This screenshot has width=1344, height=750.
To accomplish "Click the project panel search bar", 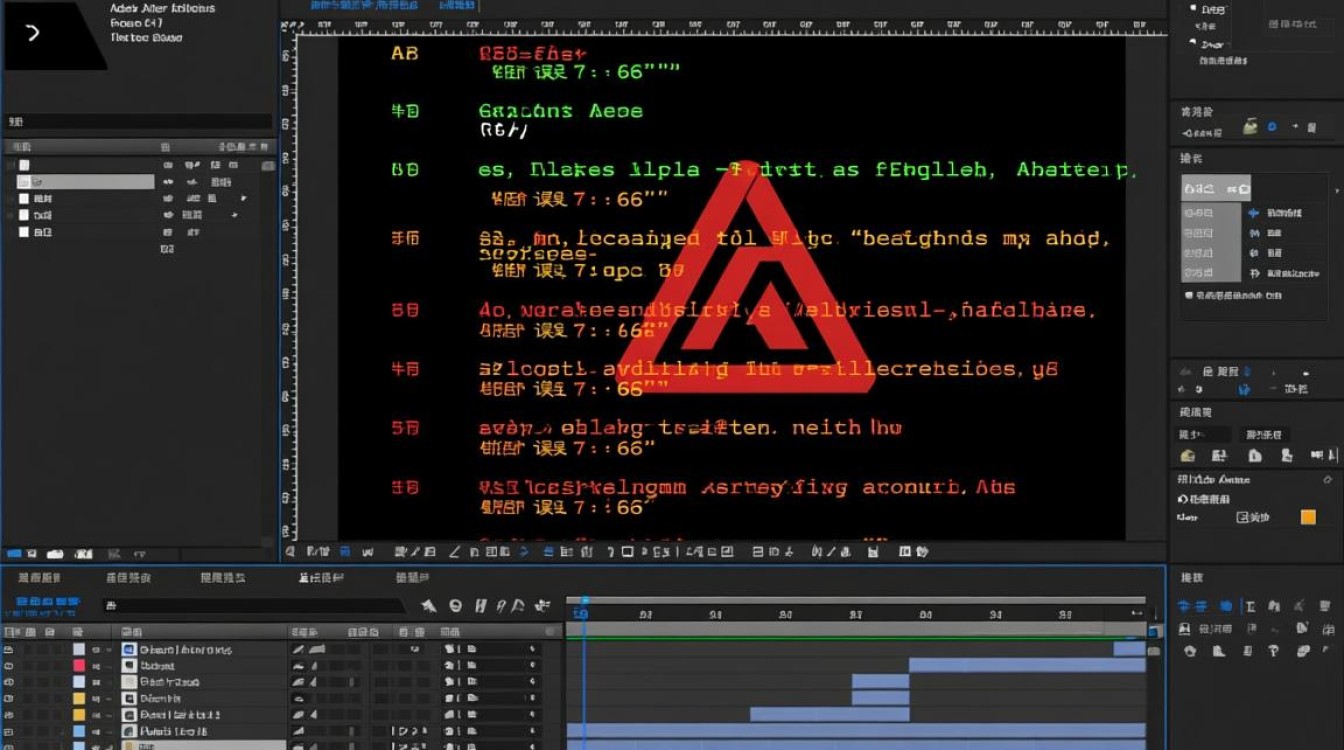I will coord(140,122).
